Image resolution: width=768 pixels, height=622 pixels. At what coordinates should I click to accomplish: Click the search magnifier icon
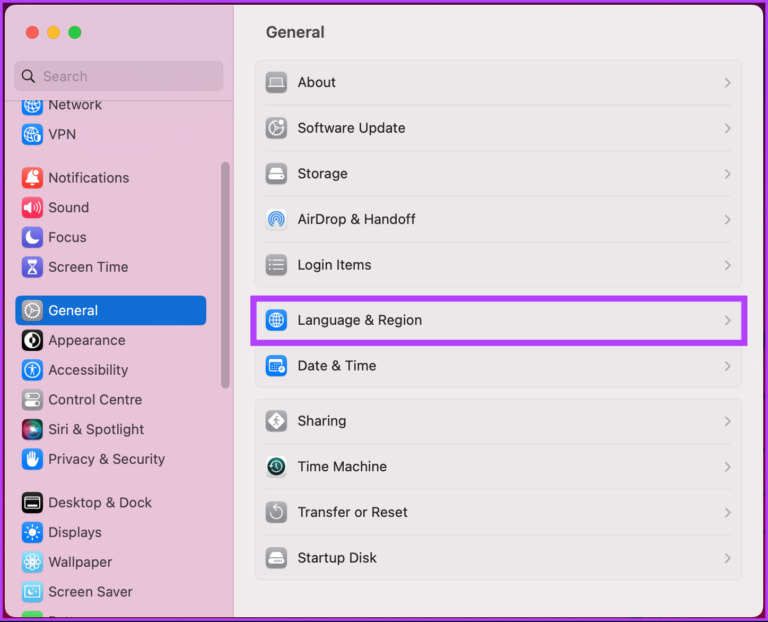pyautogui.click(x=28, y=76)
